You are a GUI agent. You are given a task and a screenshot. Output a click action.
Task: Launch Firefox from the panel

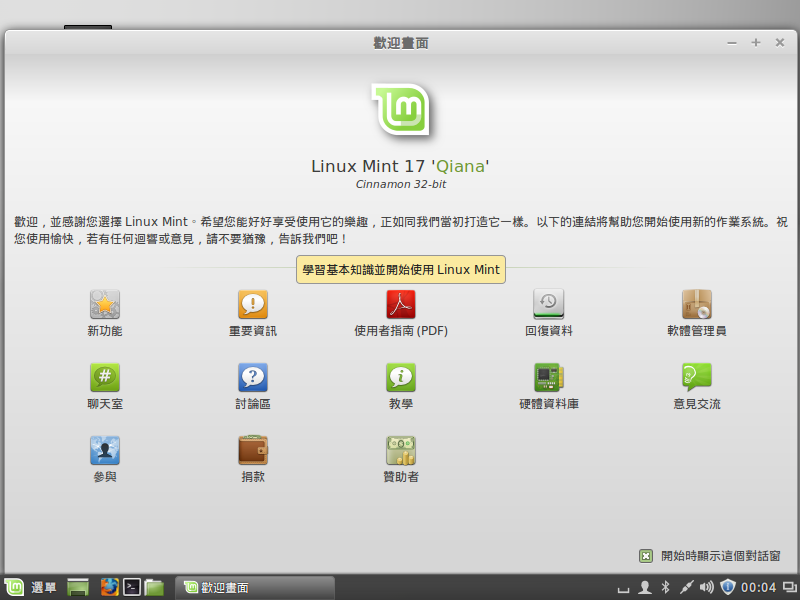[108, 587]
